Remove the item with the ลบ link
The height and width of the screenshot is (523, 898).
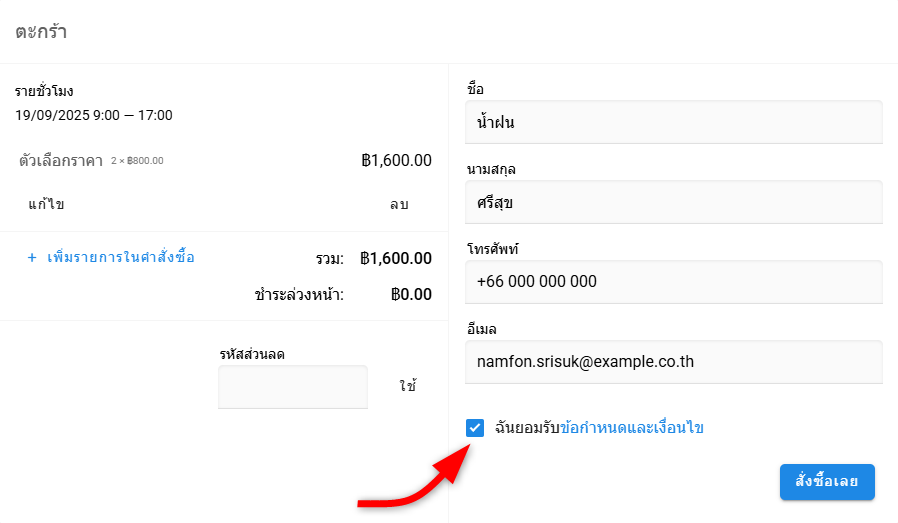pos(399,204)
